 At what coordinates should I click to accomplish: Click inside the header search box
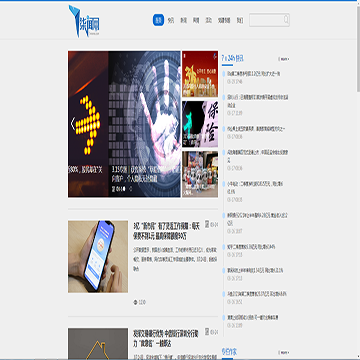(x=269, y=20)
